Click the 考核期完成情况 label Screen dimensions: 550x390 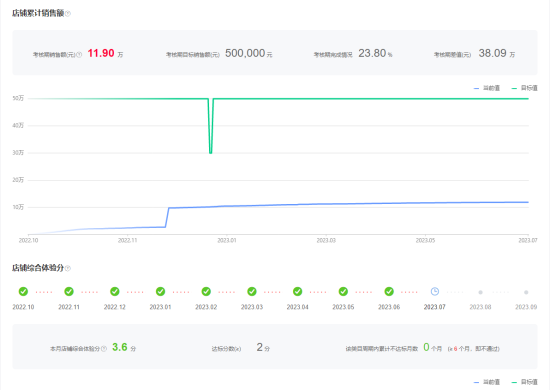pos(333,55)
